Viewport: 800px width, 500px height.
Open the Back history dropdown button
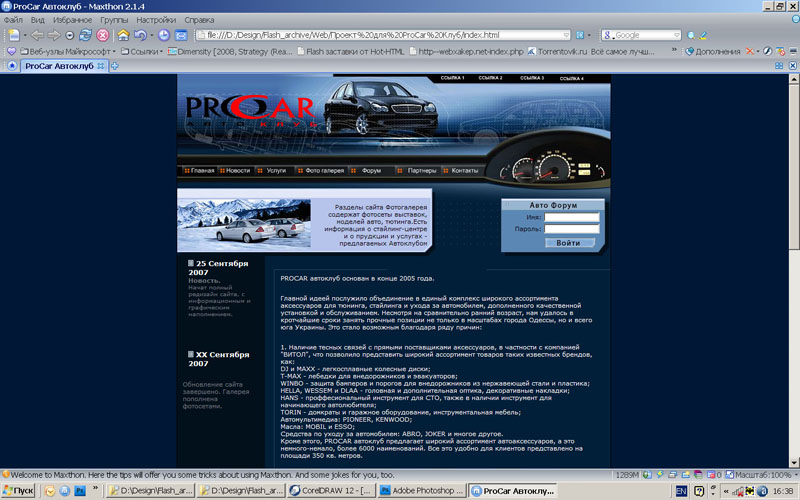[69, 35]
